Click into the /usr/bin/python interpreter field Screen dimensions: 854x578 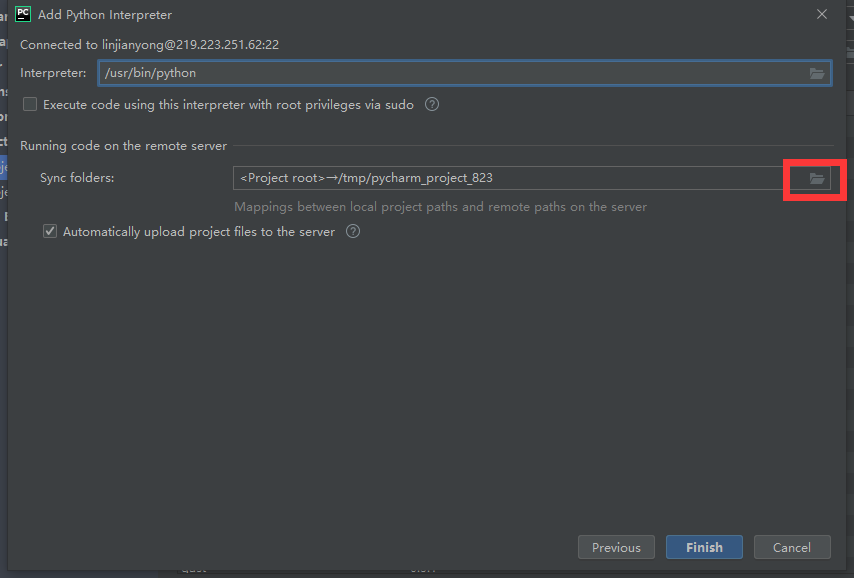(450, 73)
